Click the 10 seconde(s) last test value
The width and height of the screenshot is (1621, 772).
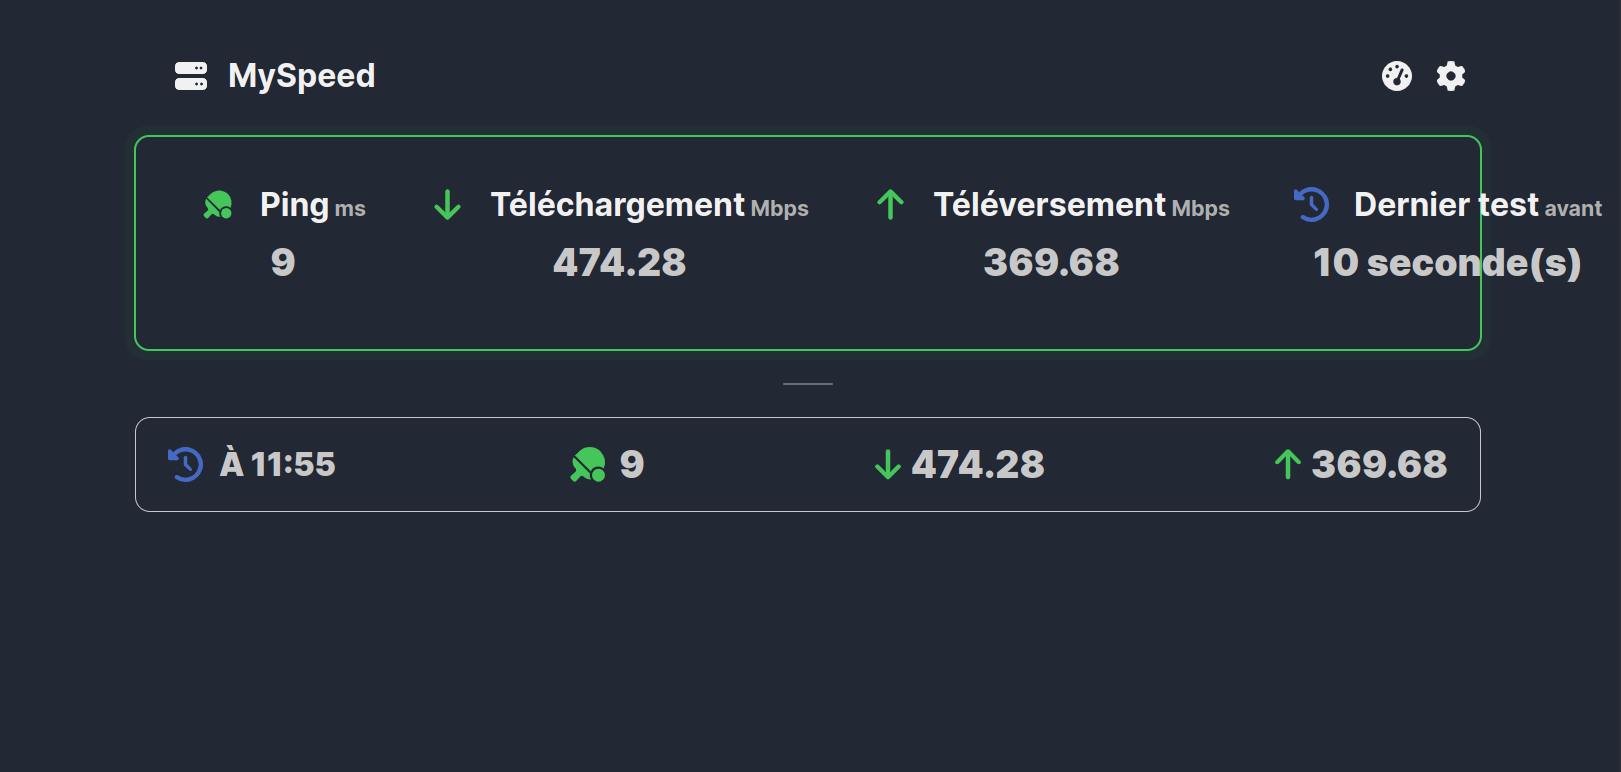(1446, 263)
